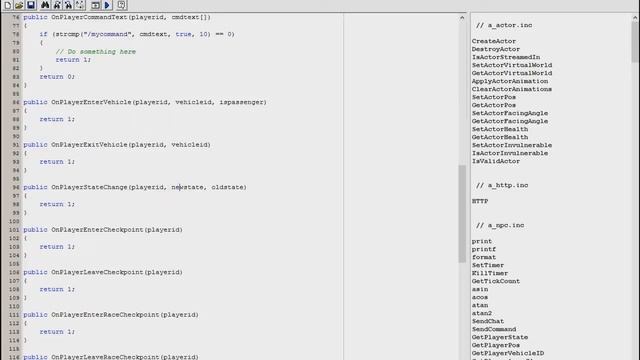Click OnPlayerEnterRaceCheckpoint in the code editor

coord(105,315)
